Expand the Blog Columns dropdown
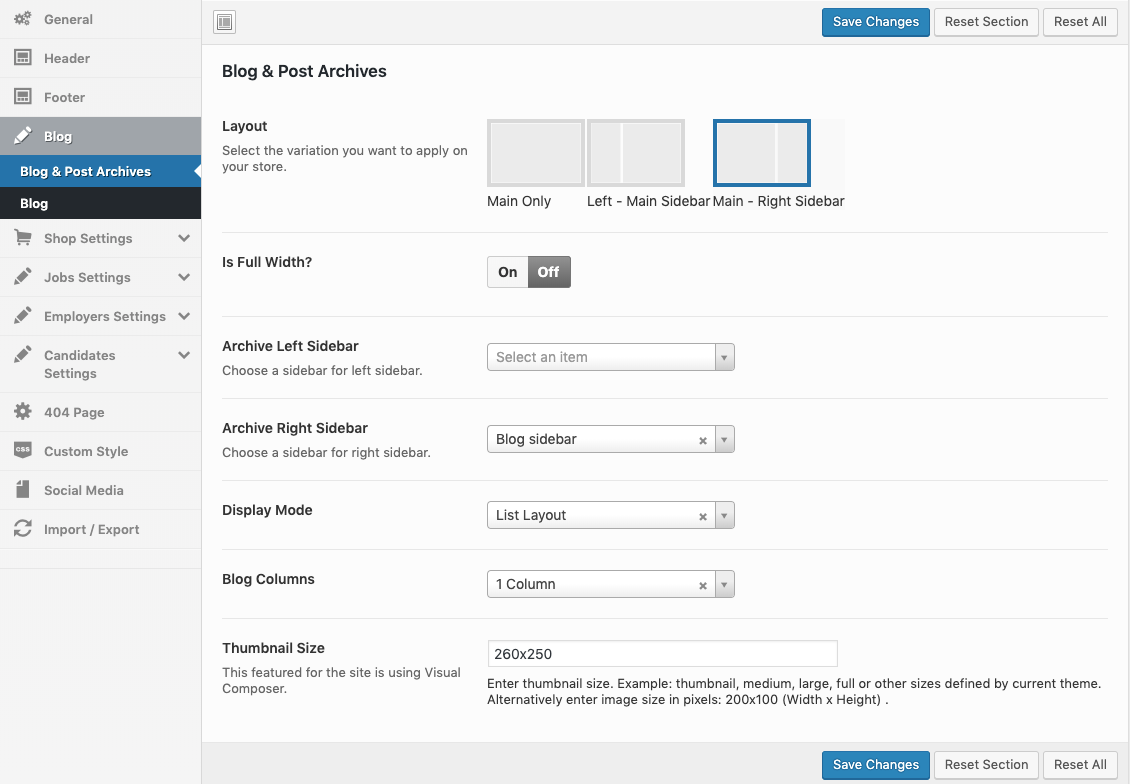The width and height of the screenshot is (1130, 784). [x=610, y=584]
